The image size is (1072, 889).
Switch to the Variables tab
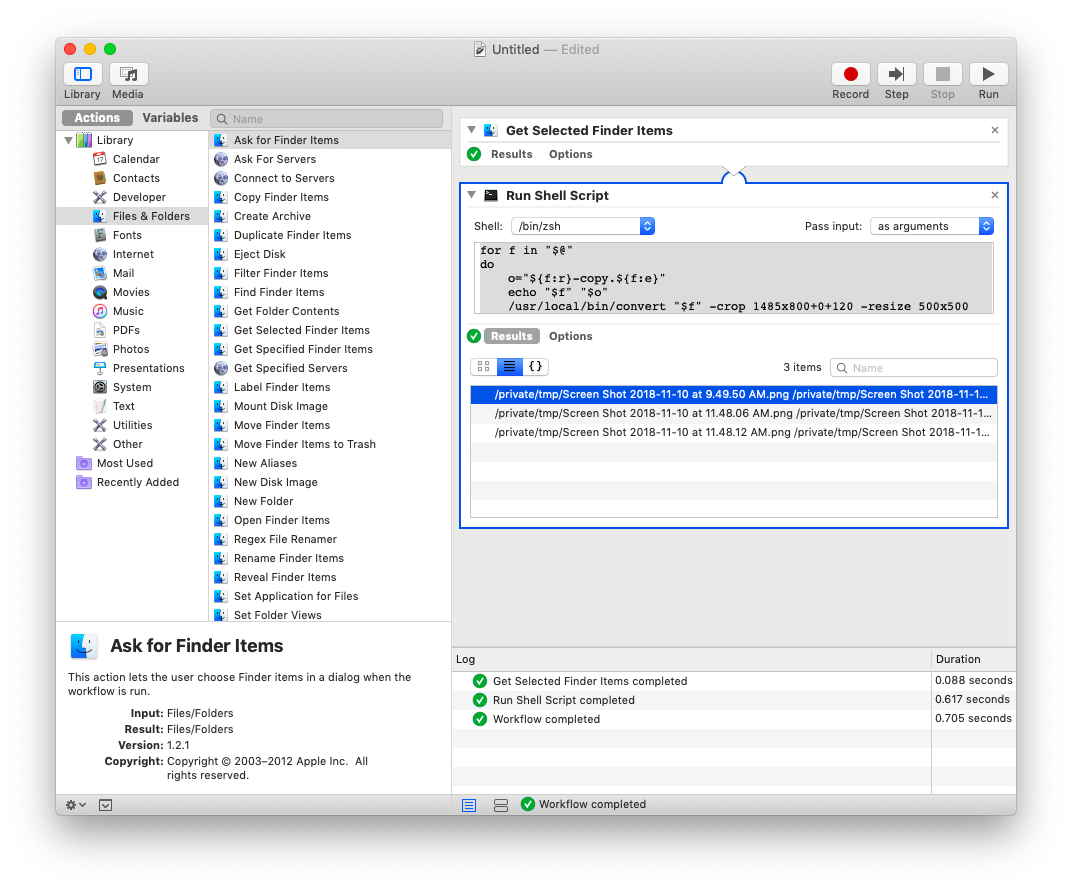tap(170, 118)
